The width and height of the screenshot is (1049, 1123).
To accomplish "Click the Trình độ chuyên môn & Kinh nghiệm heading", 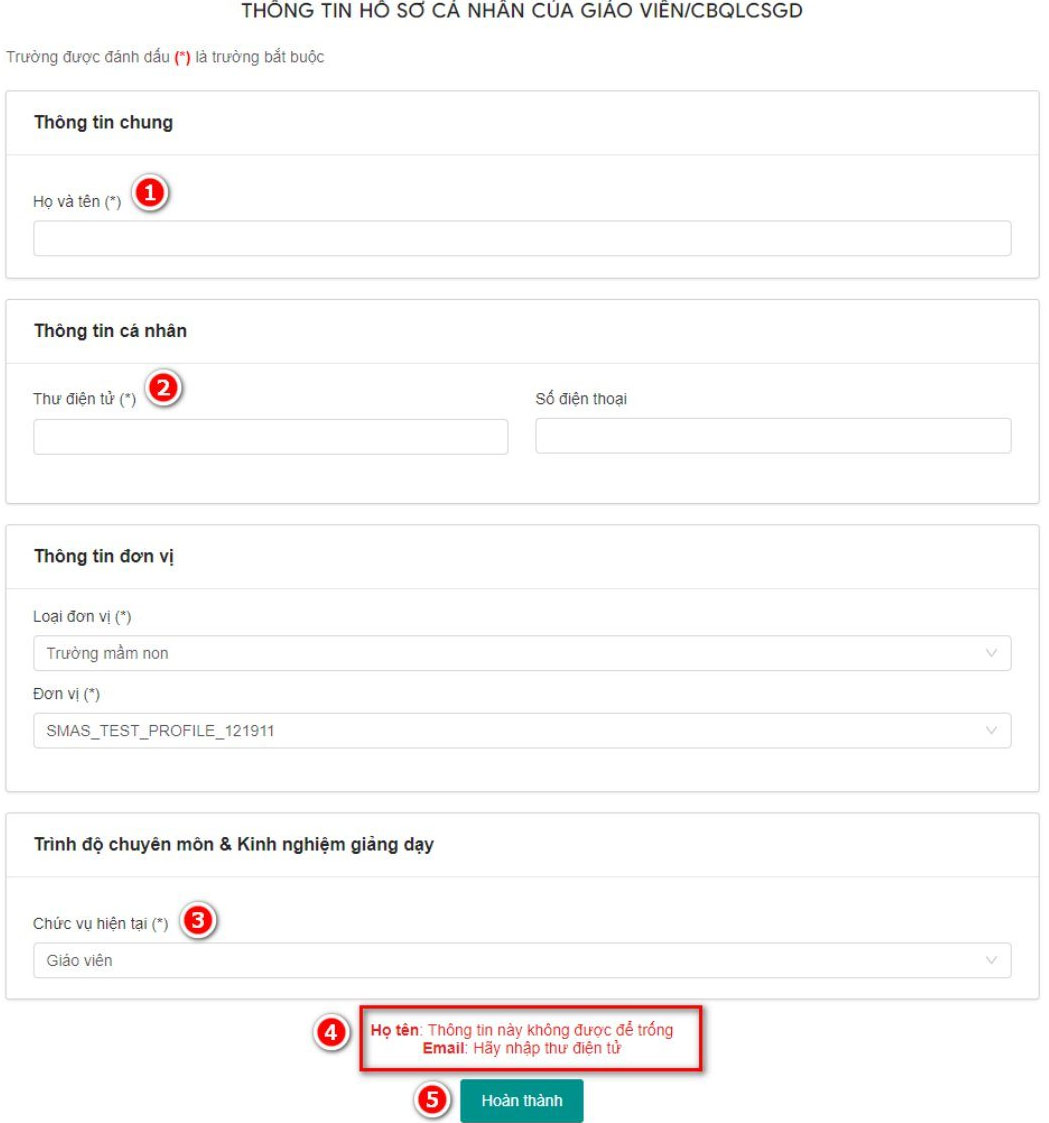I will (x=233, y=844).
